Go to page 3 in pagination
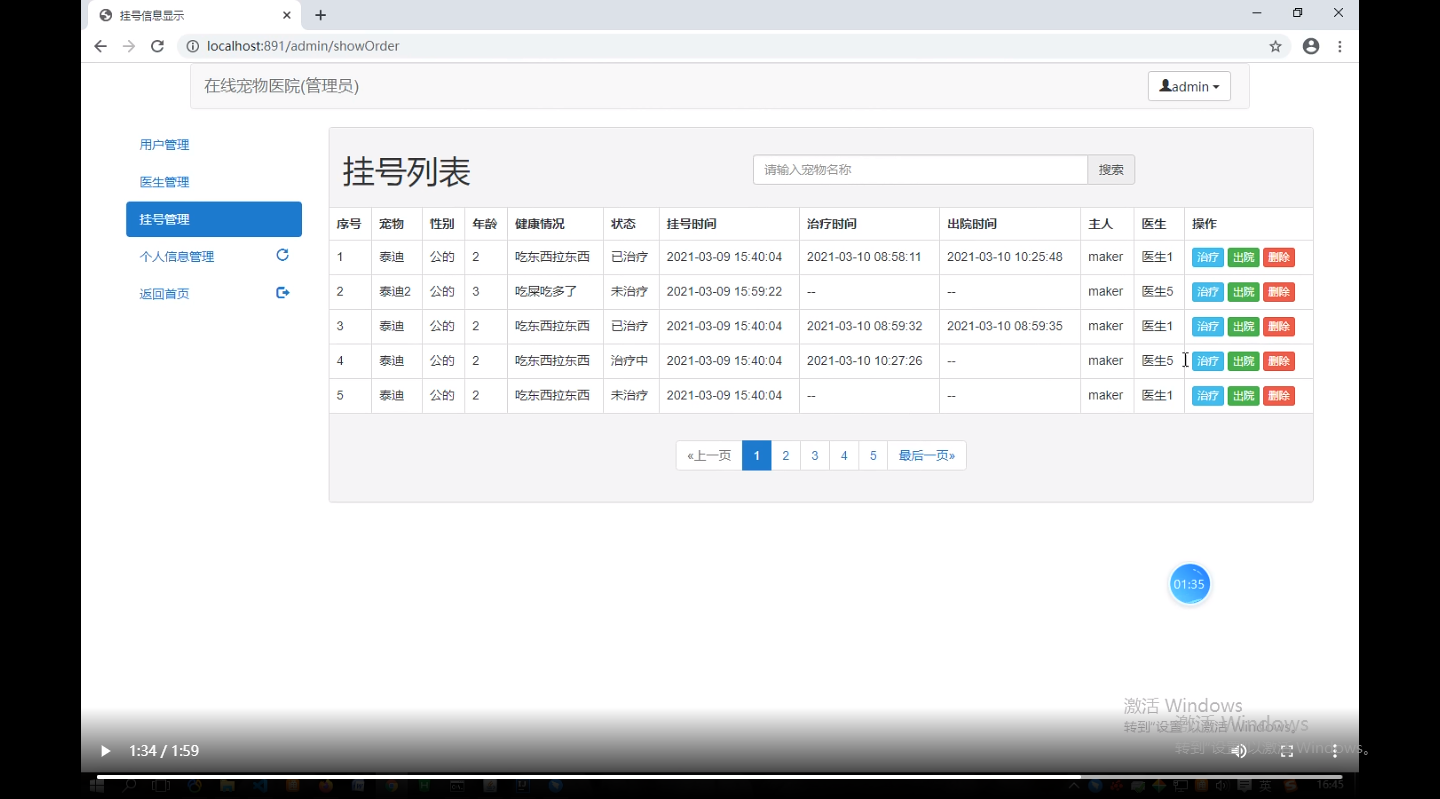This screenshot has width=1440, height=799. coord(815,455)
